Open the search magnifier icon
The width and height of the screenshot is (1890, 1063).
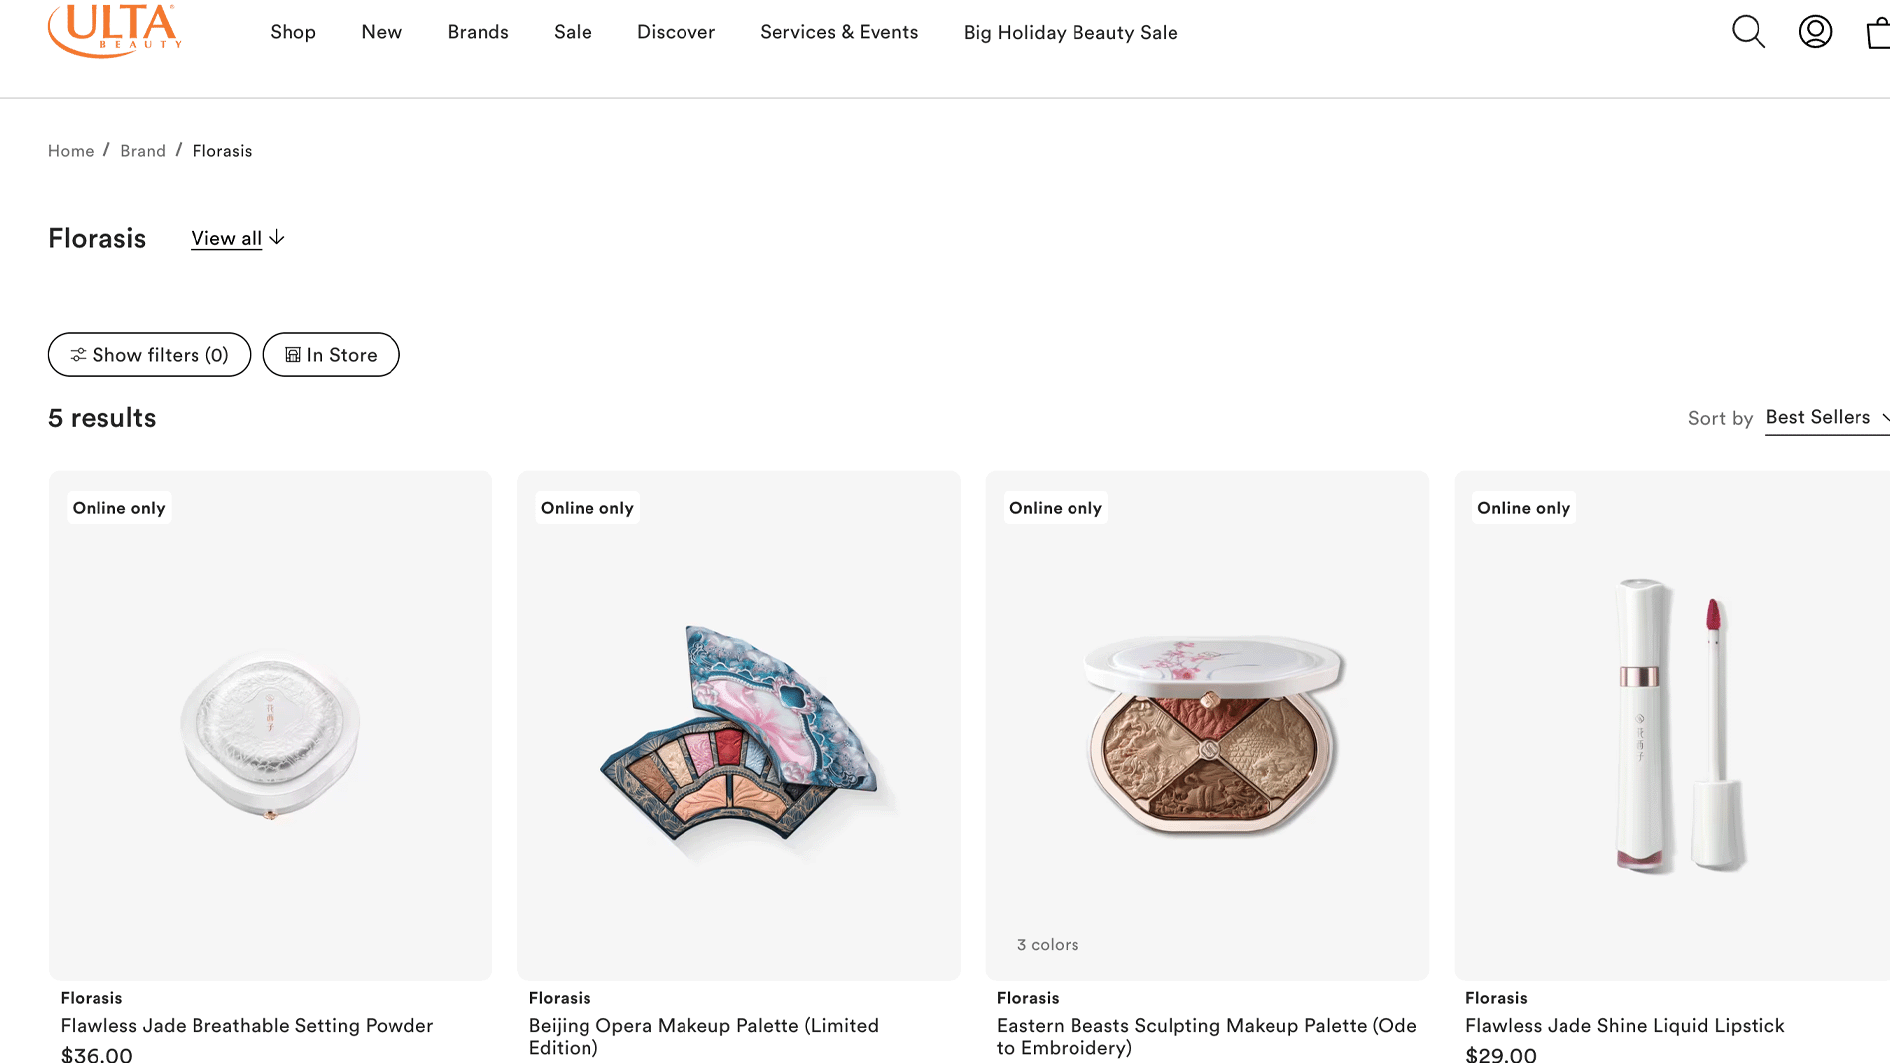click(1748, 32)
